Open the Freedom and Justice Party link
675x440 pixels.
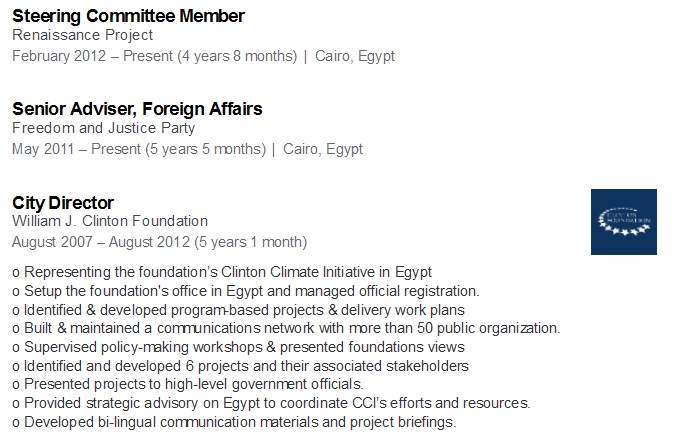(x=103, y=128)
